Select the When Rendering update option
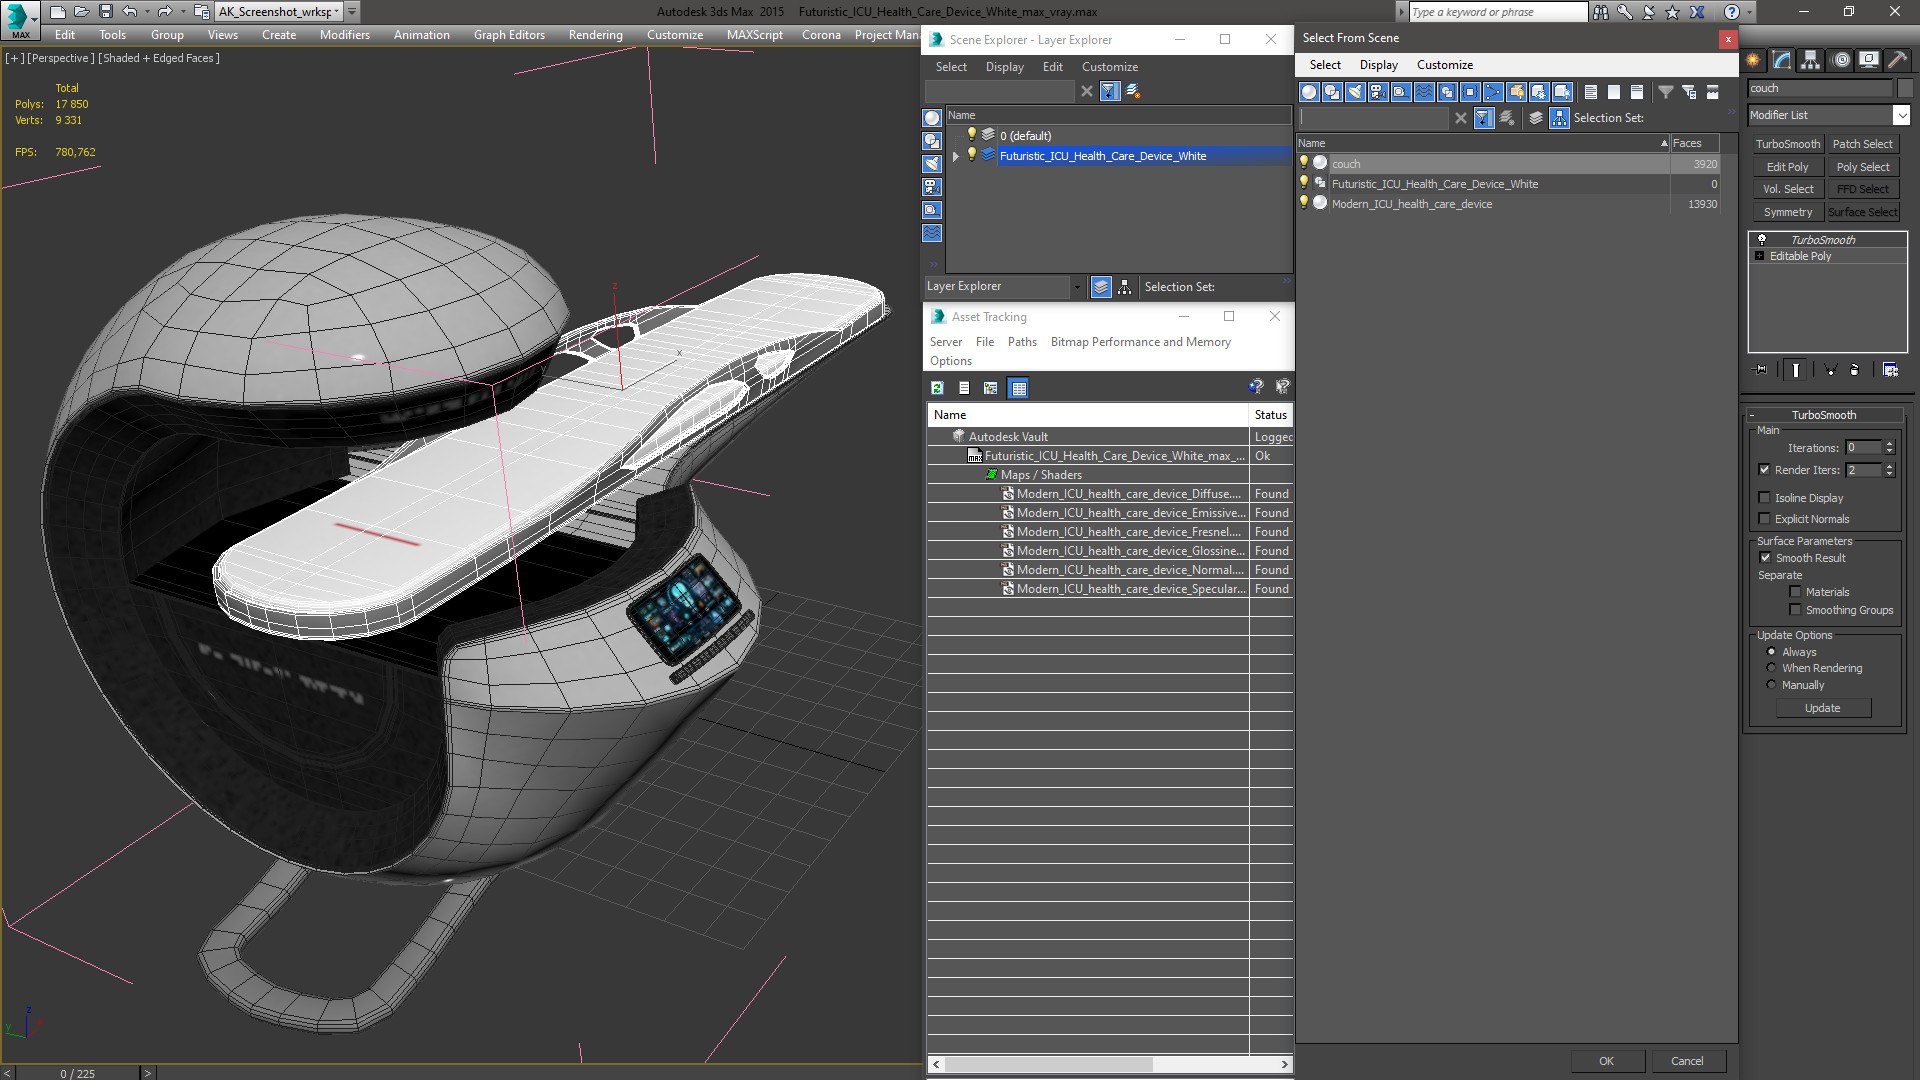Screen dimensions: 1920x1080 coord(1772,668)
